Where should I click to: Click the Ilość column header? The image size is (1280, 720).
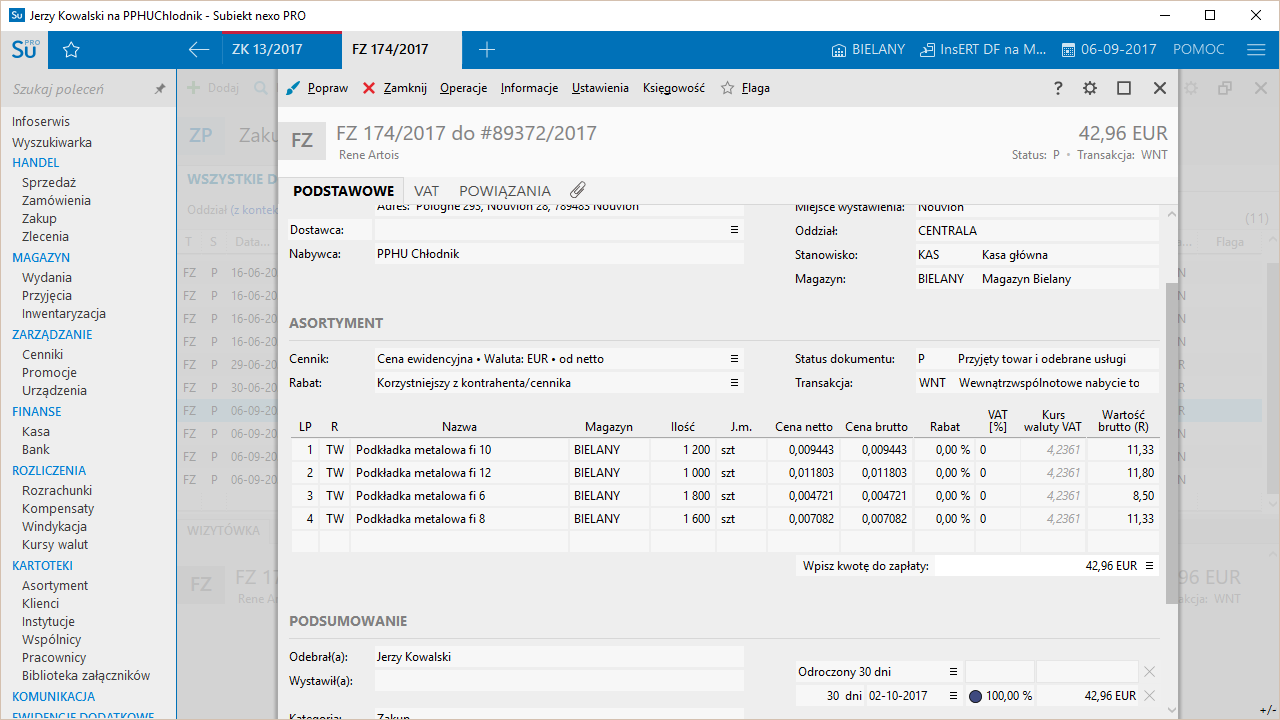pos(683,427)
